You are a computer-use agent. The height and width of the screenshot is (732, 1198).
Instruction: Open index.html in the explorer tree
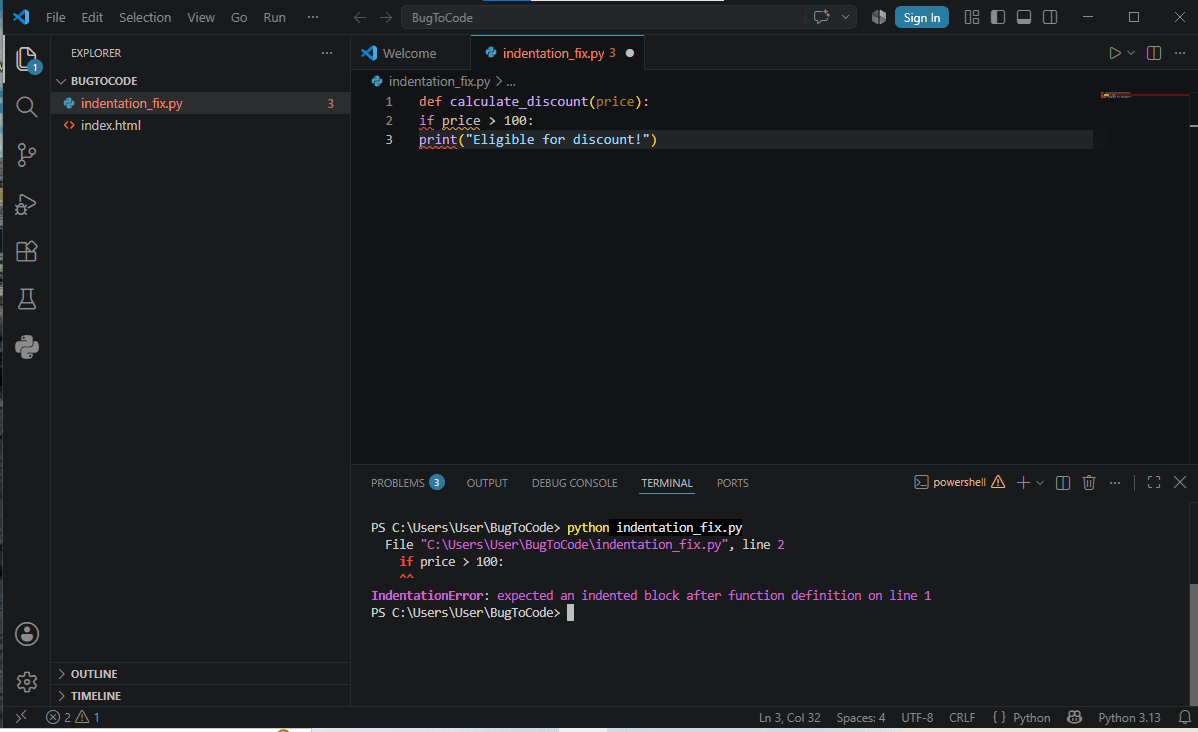200,125
